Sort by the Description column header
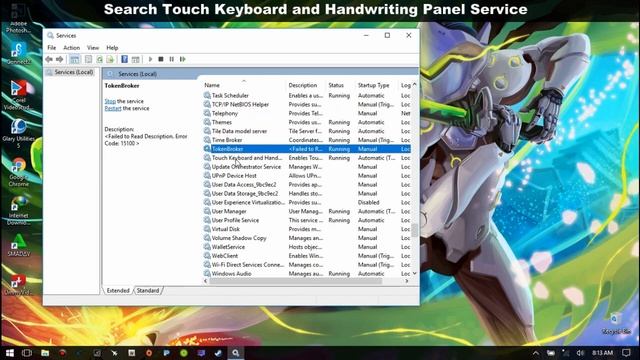The width and height of the screenshot is (640, 360). pyautogui.click(x=306, y=85)
